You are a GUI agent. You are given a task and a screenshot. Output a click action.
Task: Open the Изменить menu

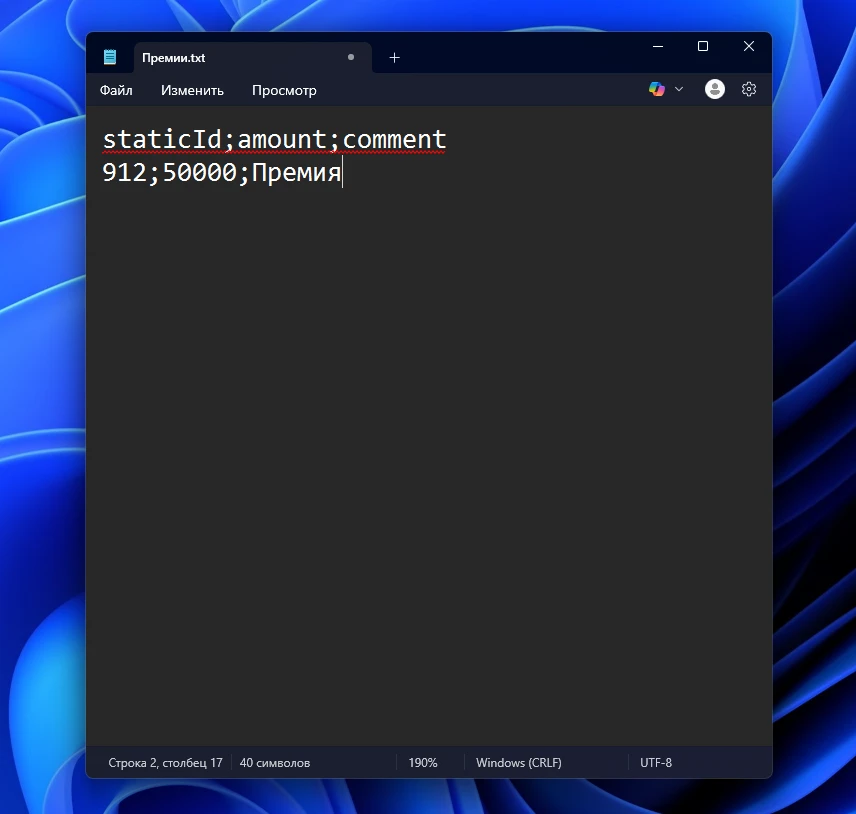192,90
